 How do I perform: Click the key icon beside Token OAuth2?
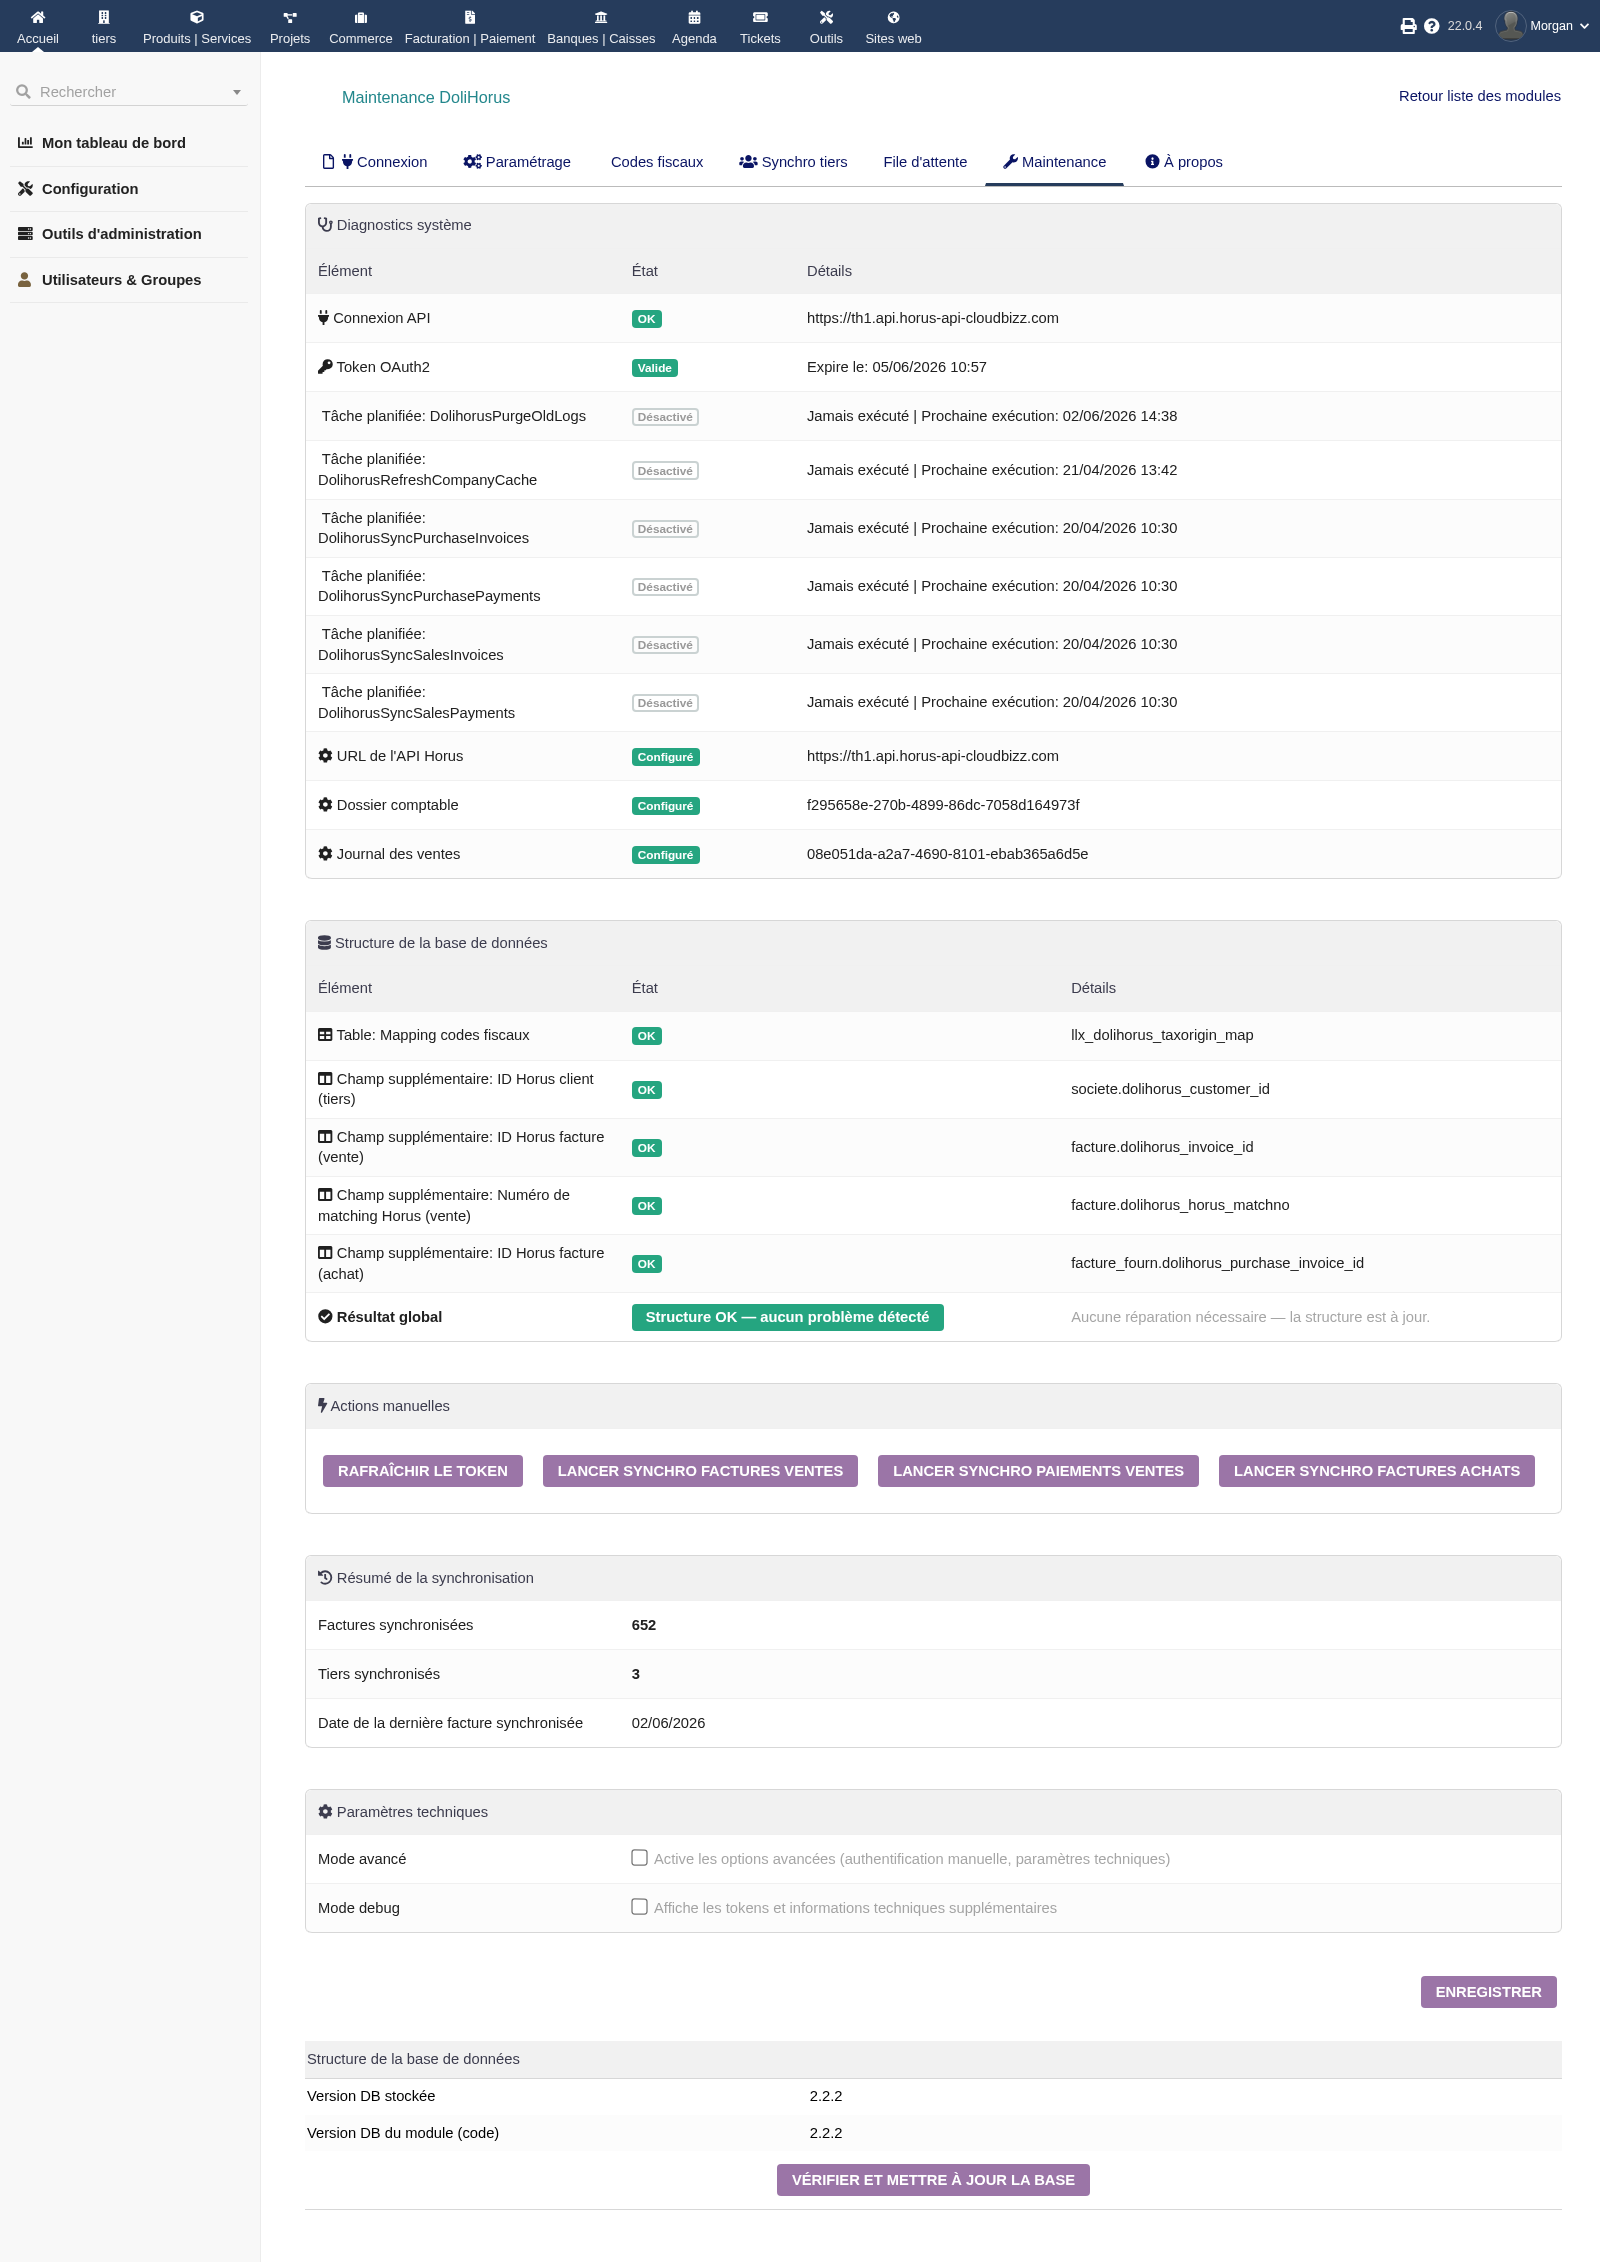point(325,367)
